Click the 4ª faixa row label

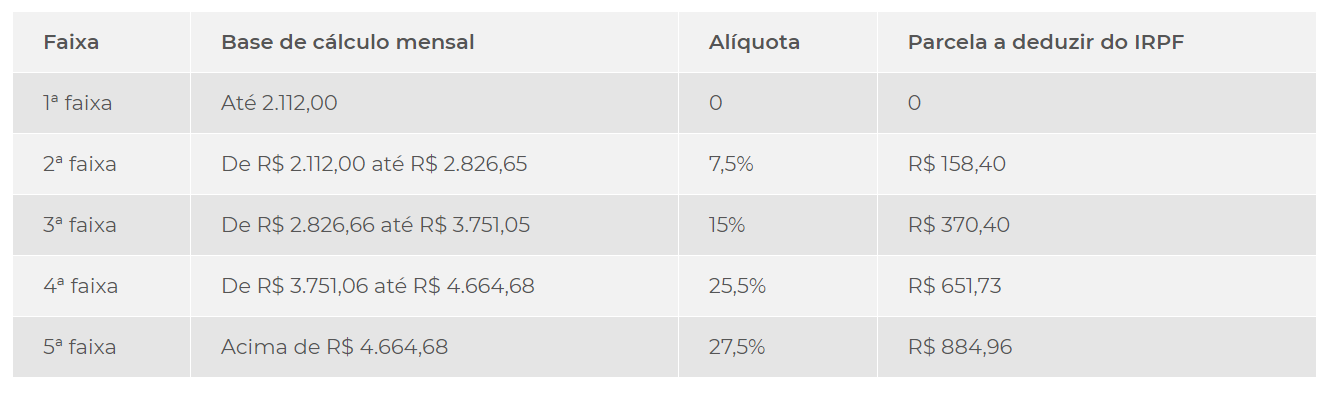[x=81, y=286]
